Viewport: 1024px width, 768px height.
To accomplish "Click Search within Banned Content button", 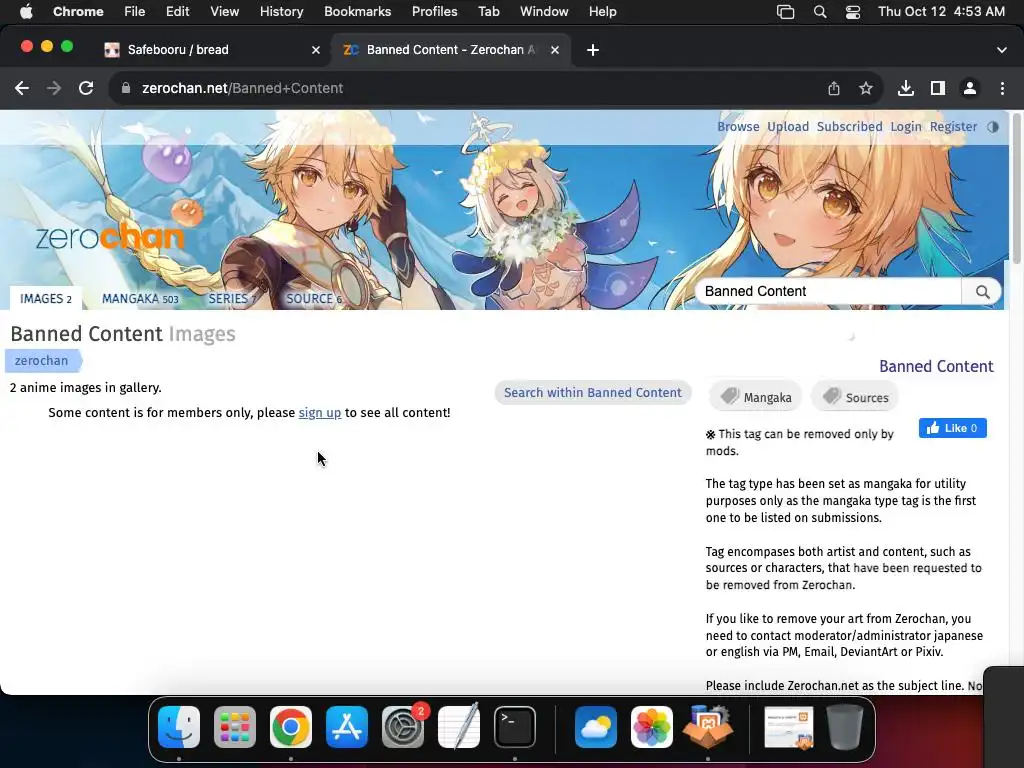I will click(x=592, y=392).
